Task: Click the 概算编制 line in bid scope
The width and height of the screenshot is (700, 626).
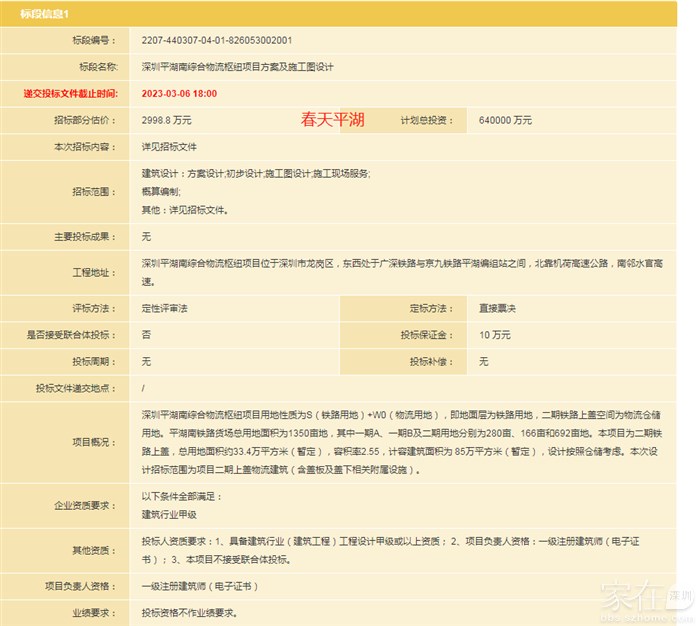Action: coord(161,191)
